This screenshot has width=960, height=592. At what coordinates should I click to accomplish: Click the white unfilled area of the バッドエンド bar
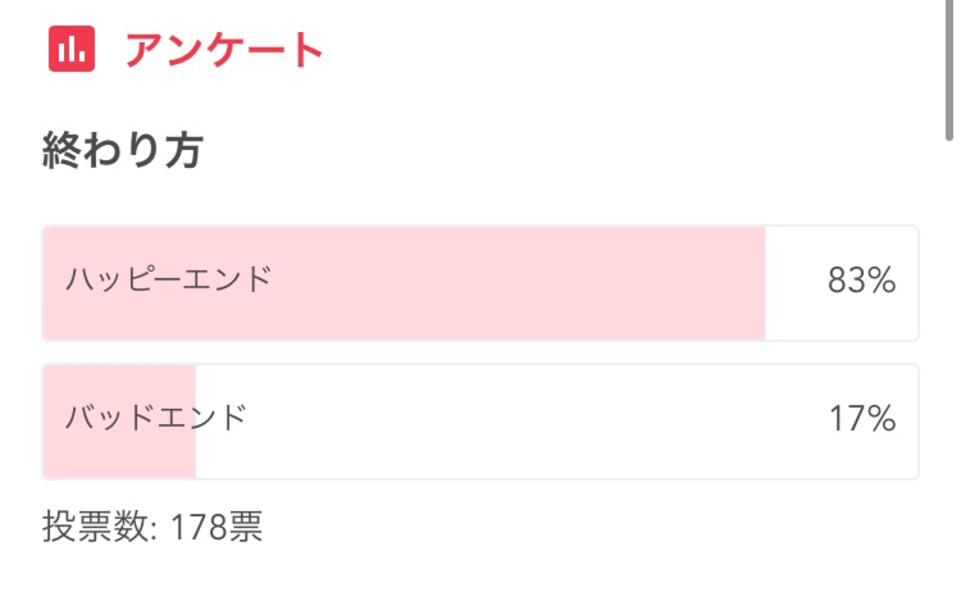[557, 421]
